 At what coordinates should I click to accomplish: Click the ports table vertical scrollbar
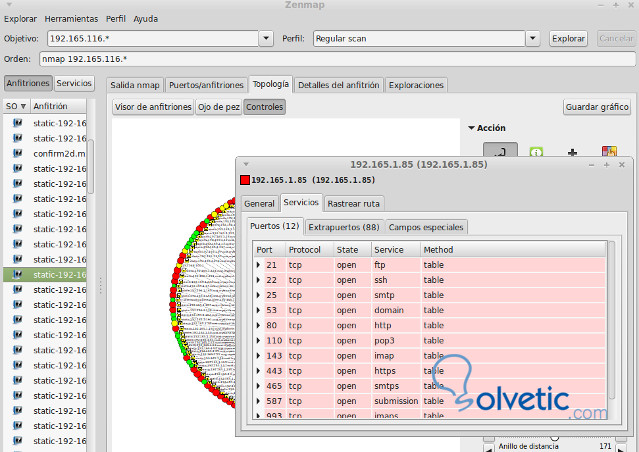[x=611, y=320]
